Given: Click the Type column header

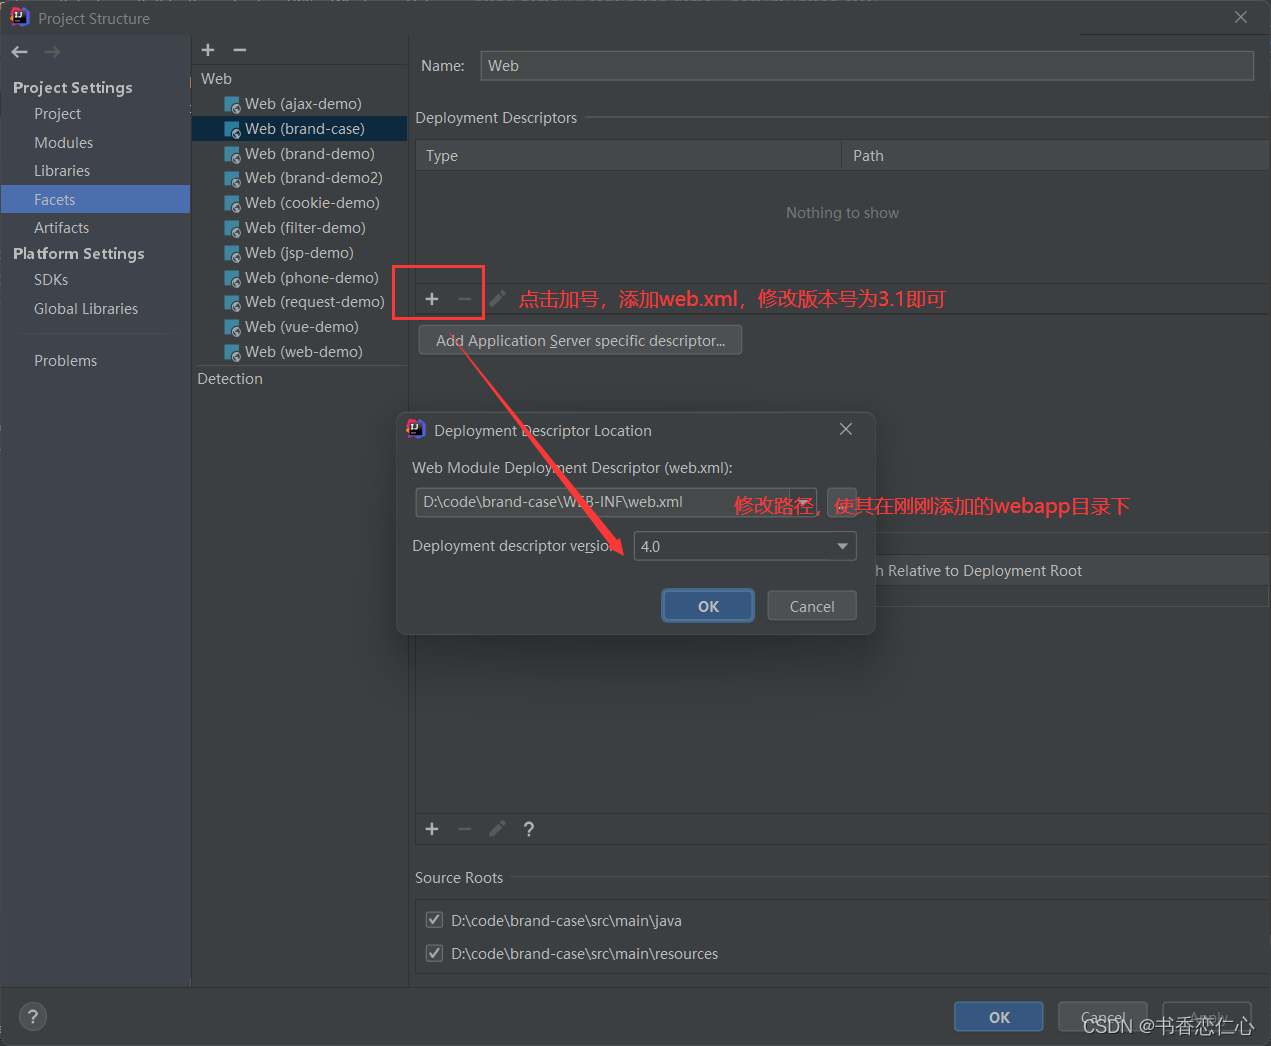Looking at the screenshot, I should (629, 156).
